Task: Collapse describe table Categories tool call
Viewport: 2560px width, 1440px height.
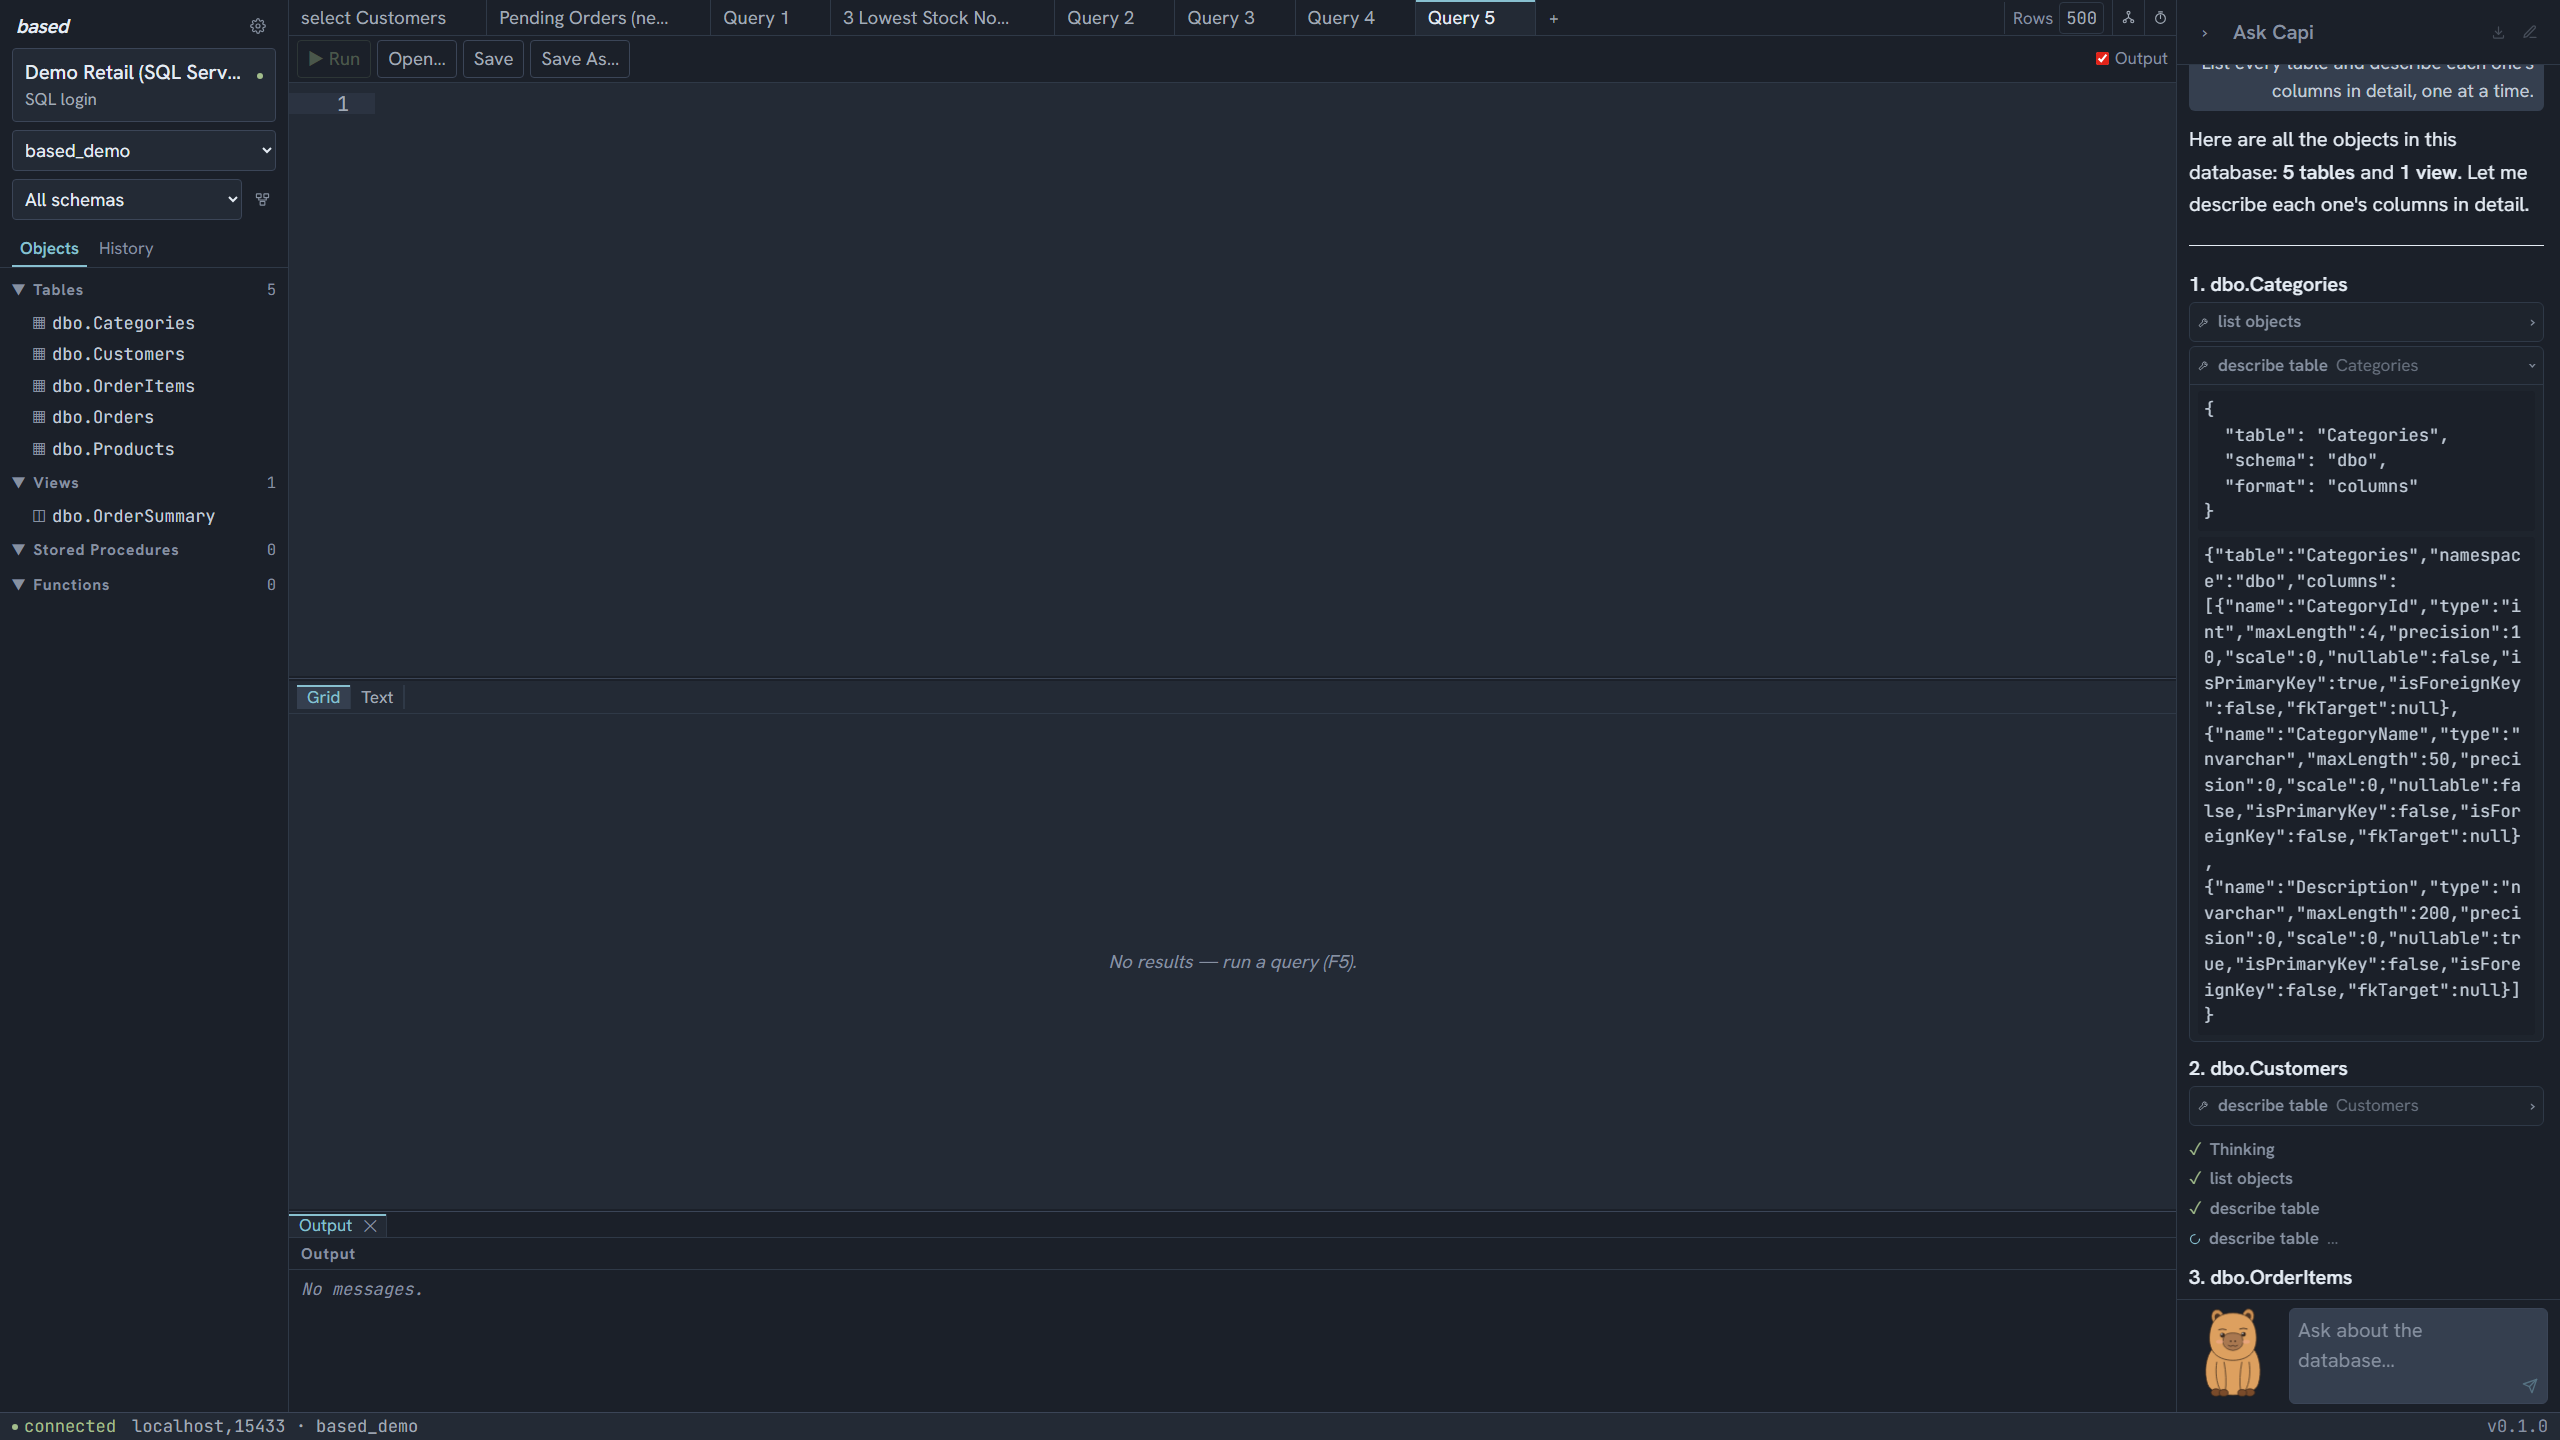Action: pyautogui.click(x=2366, y=366)
